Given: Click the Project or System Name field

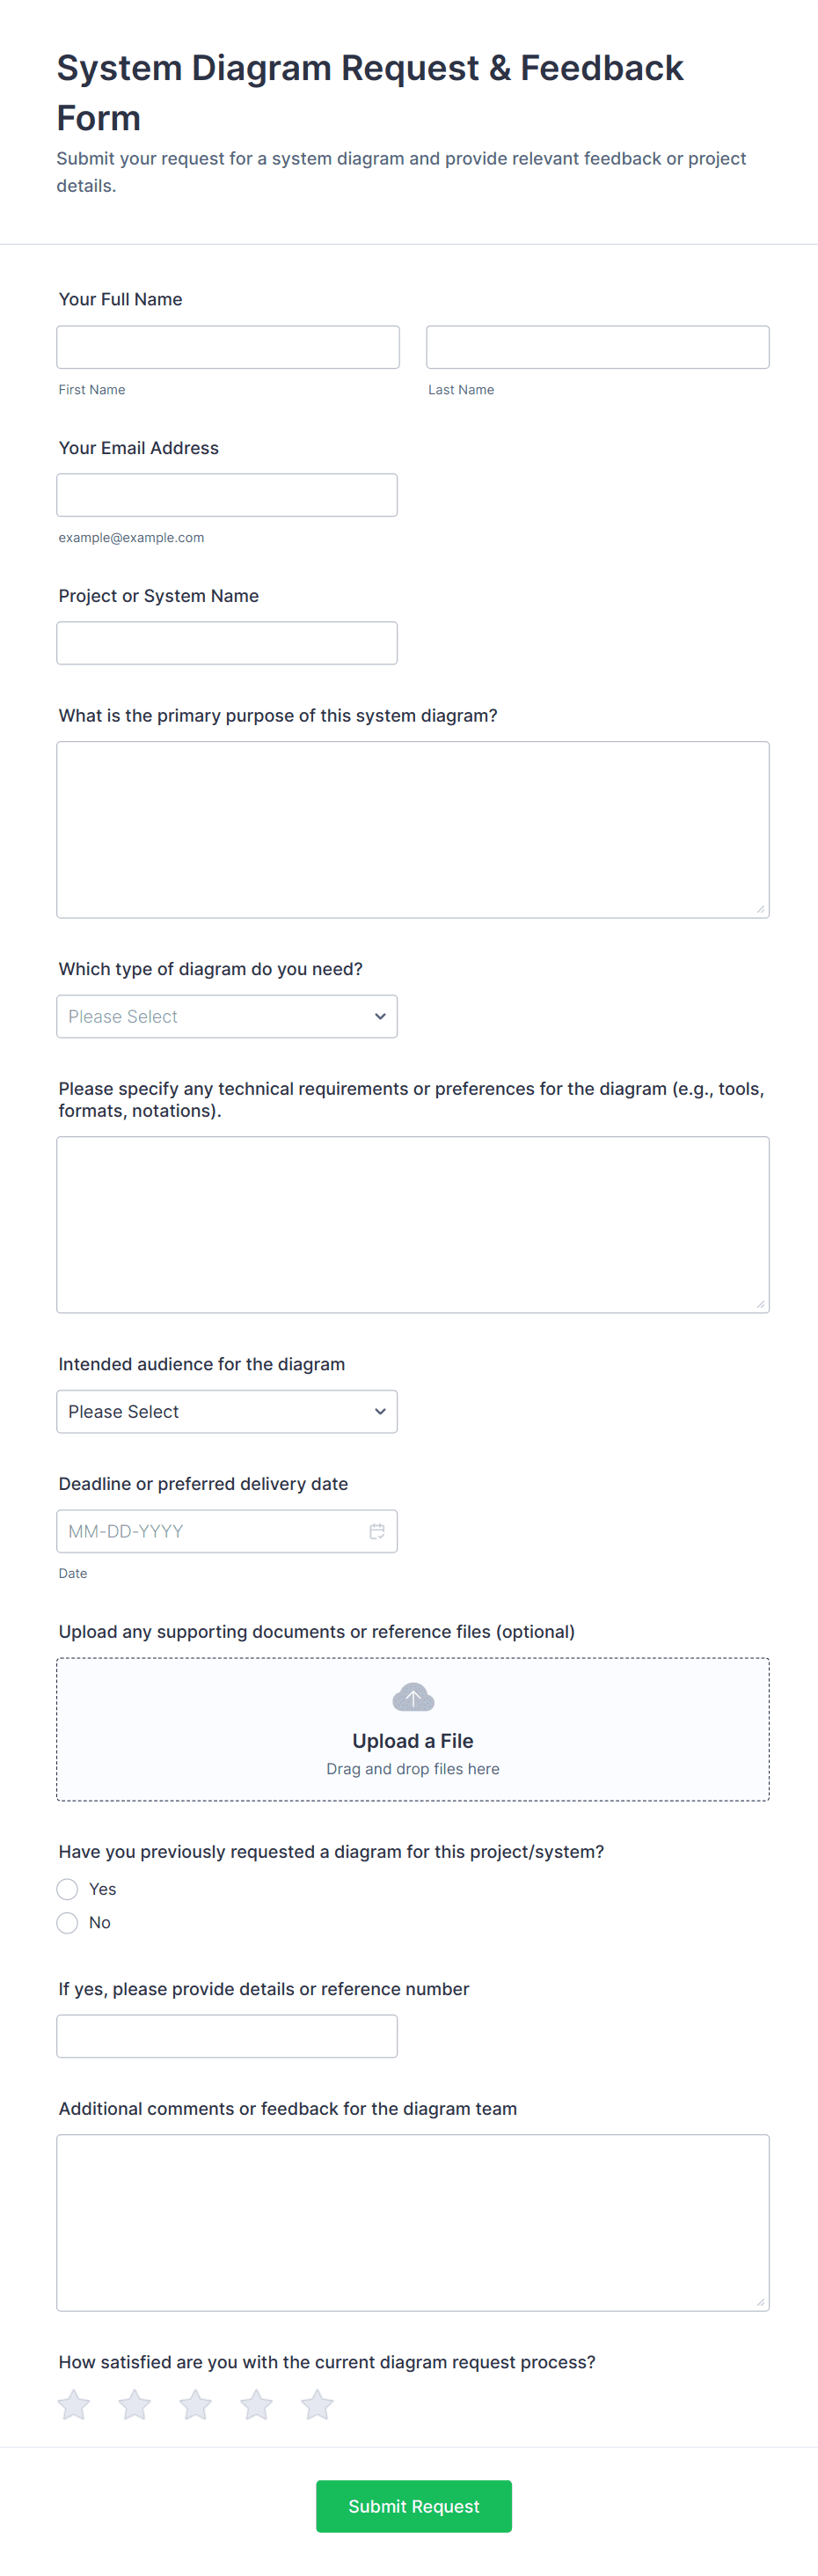Looking at the screenshot, I should (227, 643).
